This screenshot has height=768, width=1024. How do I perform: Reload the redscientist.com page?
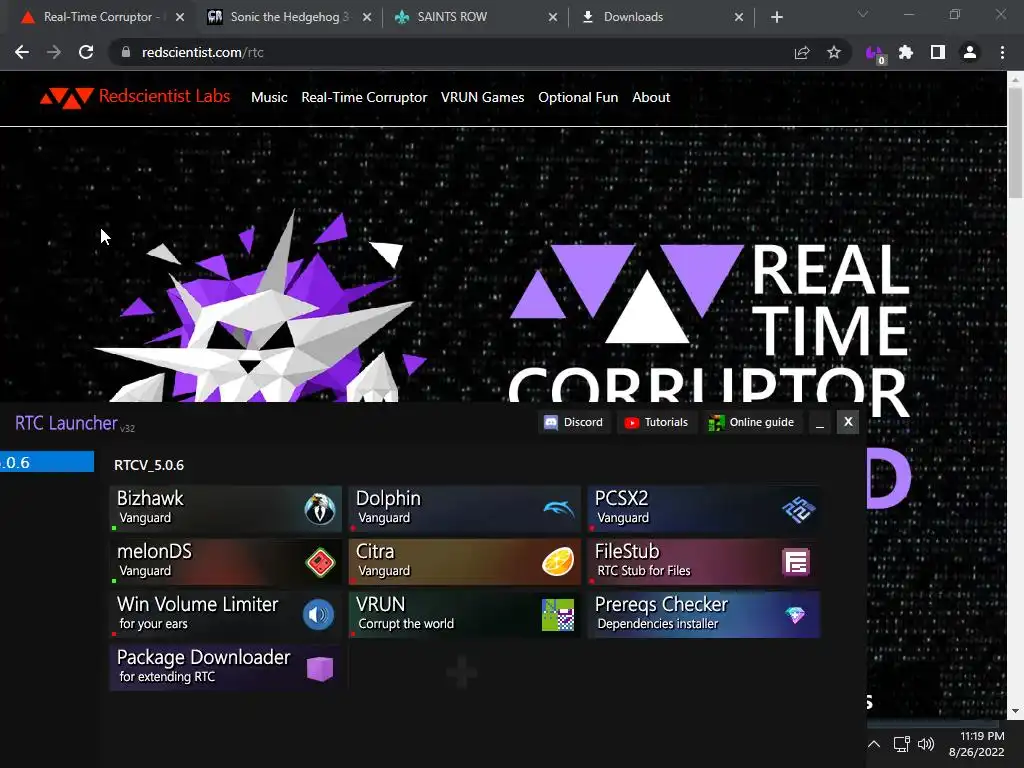[86, 52]
